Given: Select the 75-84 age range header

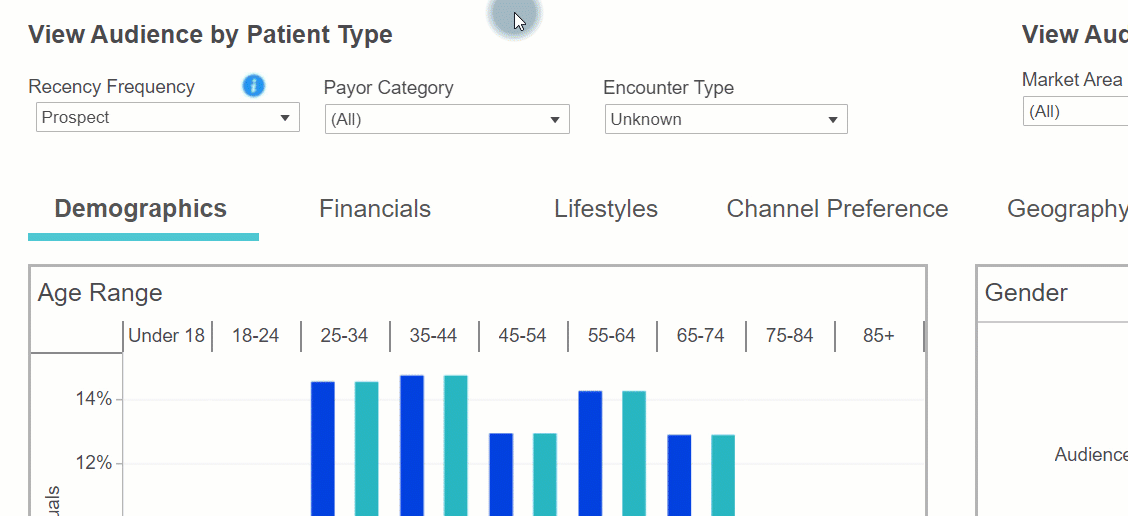Looking at the screenshot, I should point(790,336).
